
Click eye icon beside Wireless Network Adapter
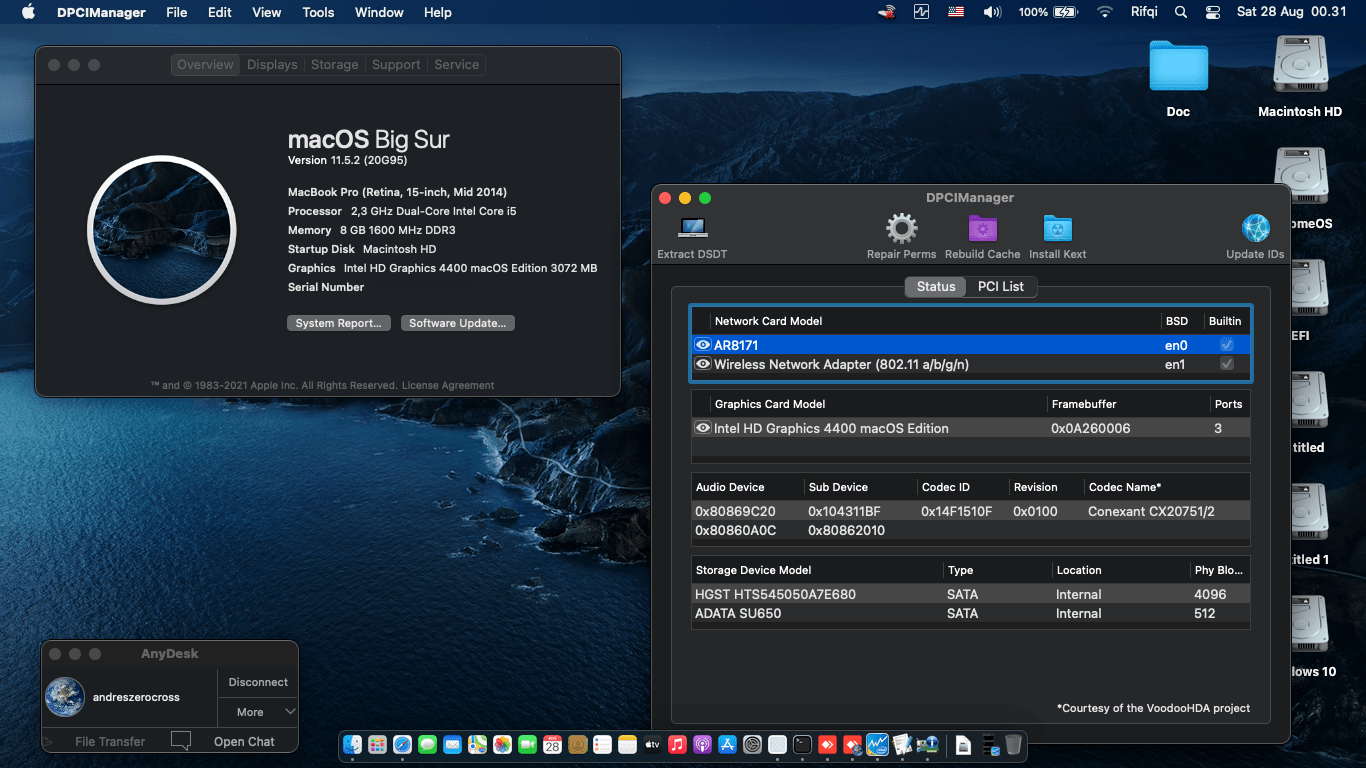703,364
